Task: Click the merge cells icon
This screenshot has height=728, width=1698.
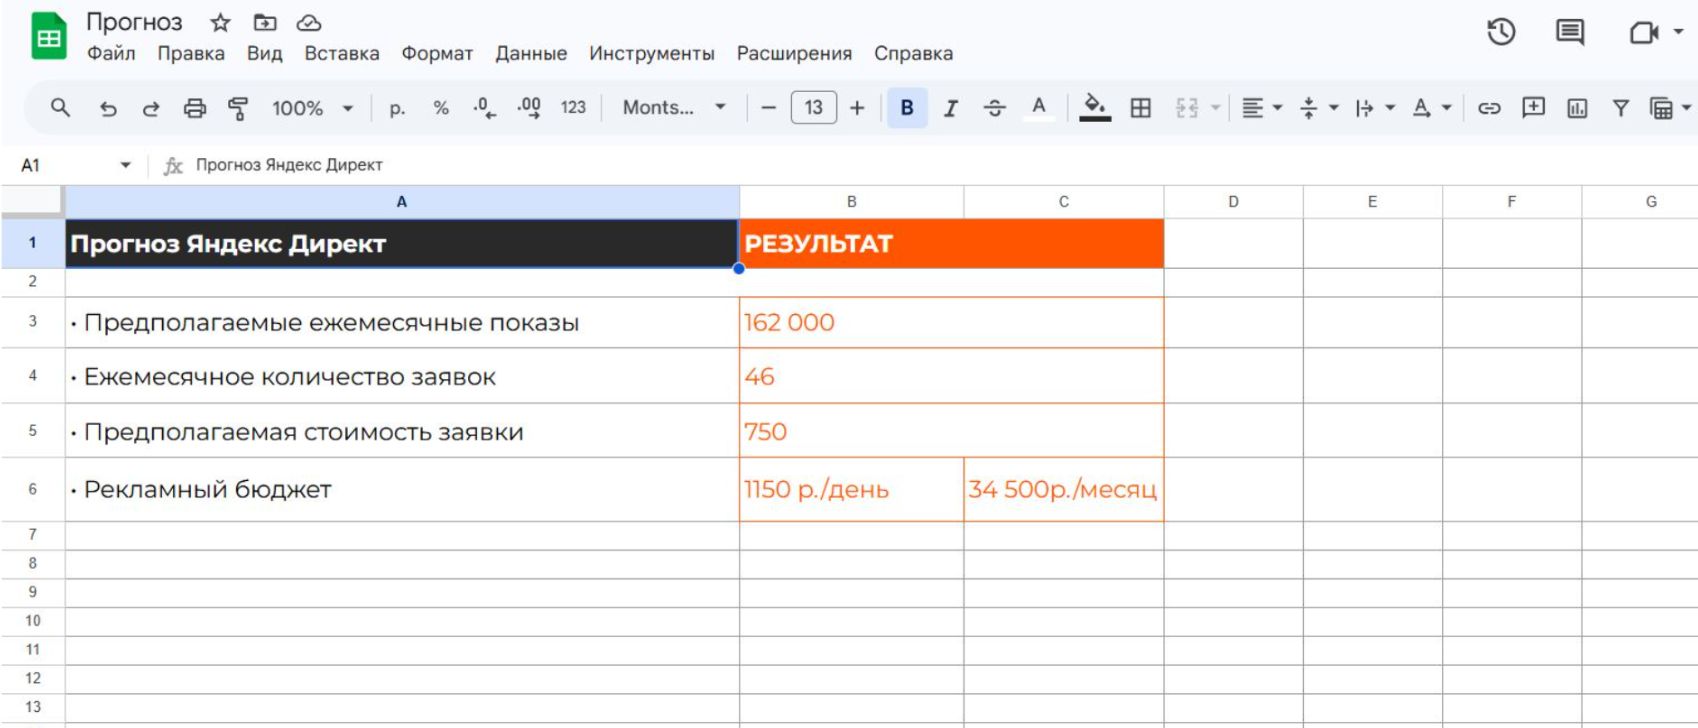Action: click(1187, 108)
